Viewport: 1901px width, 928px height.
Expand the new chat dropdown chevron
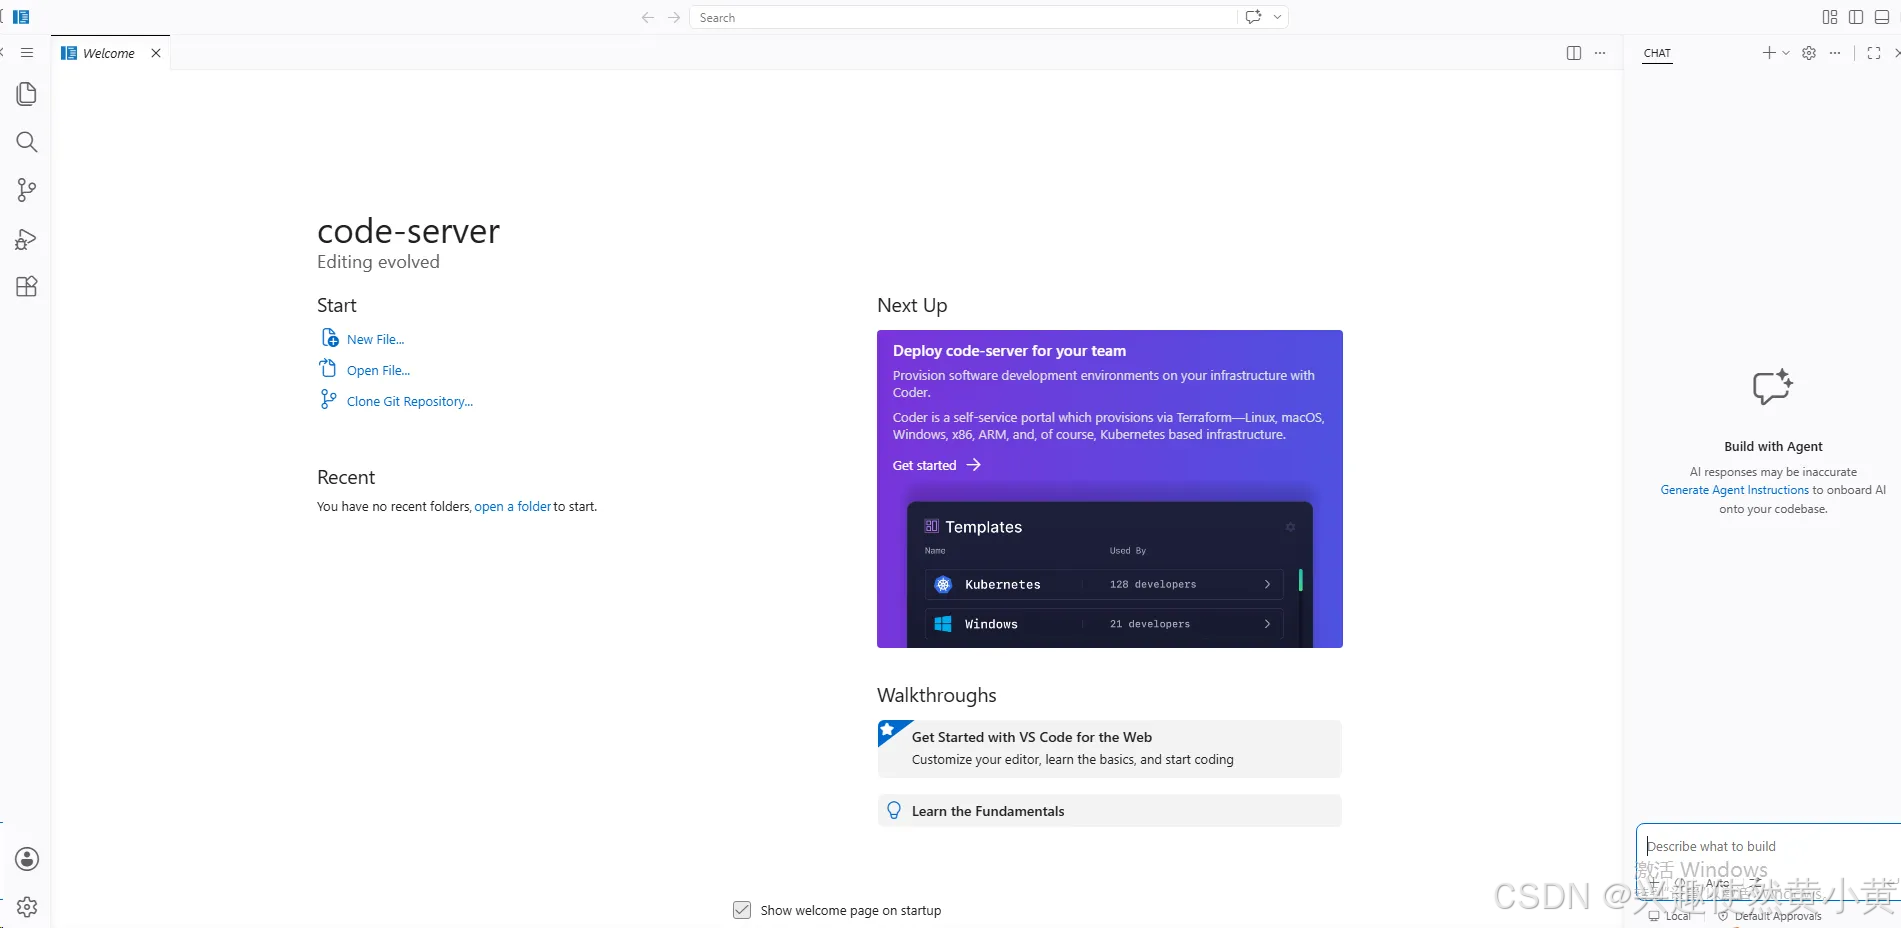pyautogui.click(x=1786, y=53)
